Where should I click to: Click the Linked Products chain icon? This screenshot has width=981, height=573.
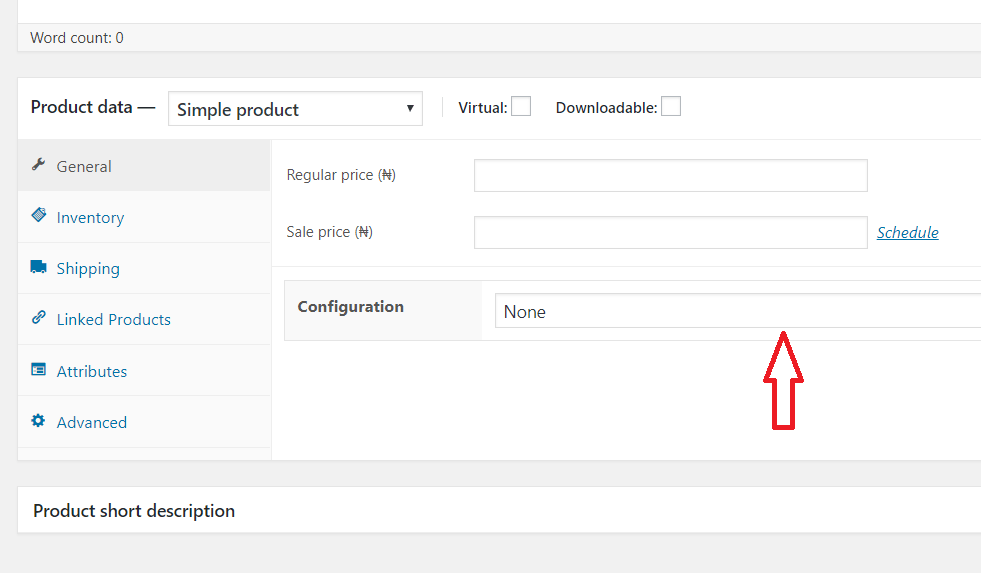tap(38, 317)
